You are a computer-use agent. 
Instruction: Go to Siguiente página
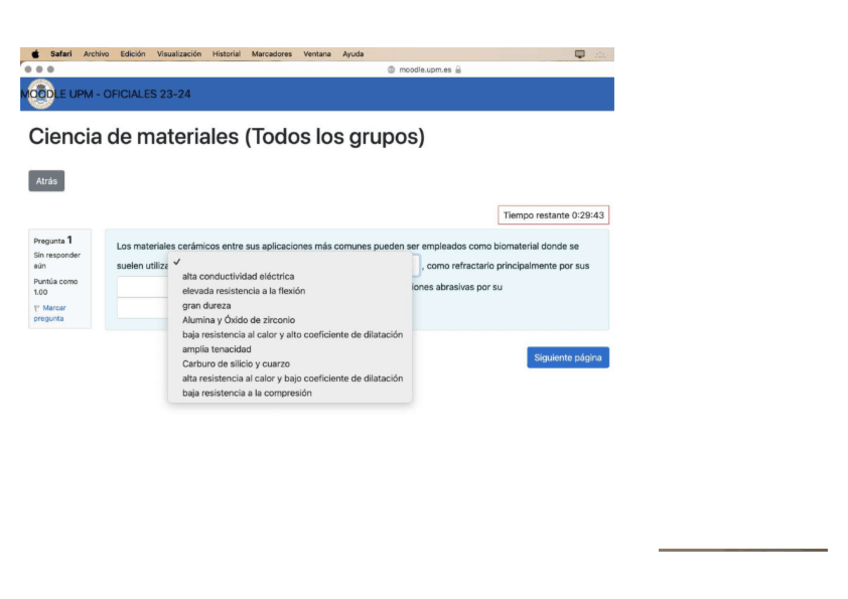[x=568, y=357]
